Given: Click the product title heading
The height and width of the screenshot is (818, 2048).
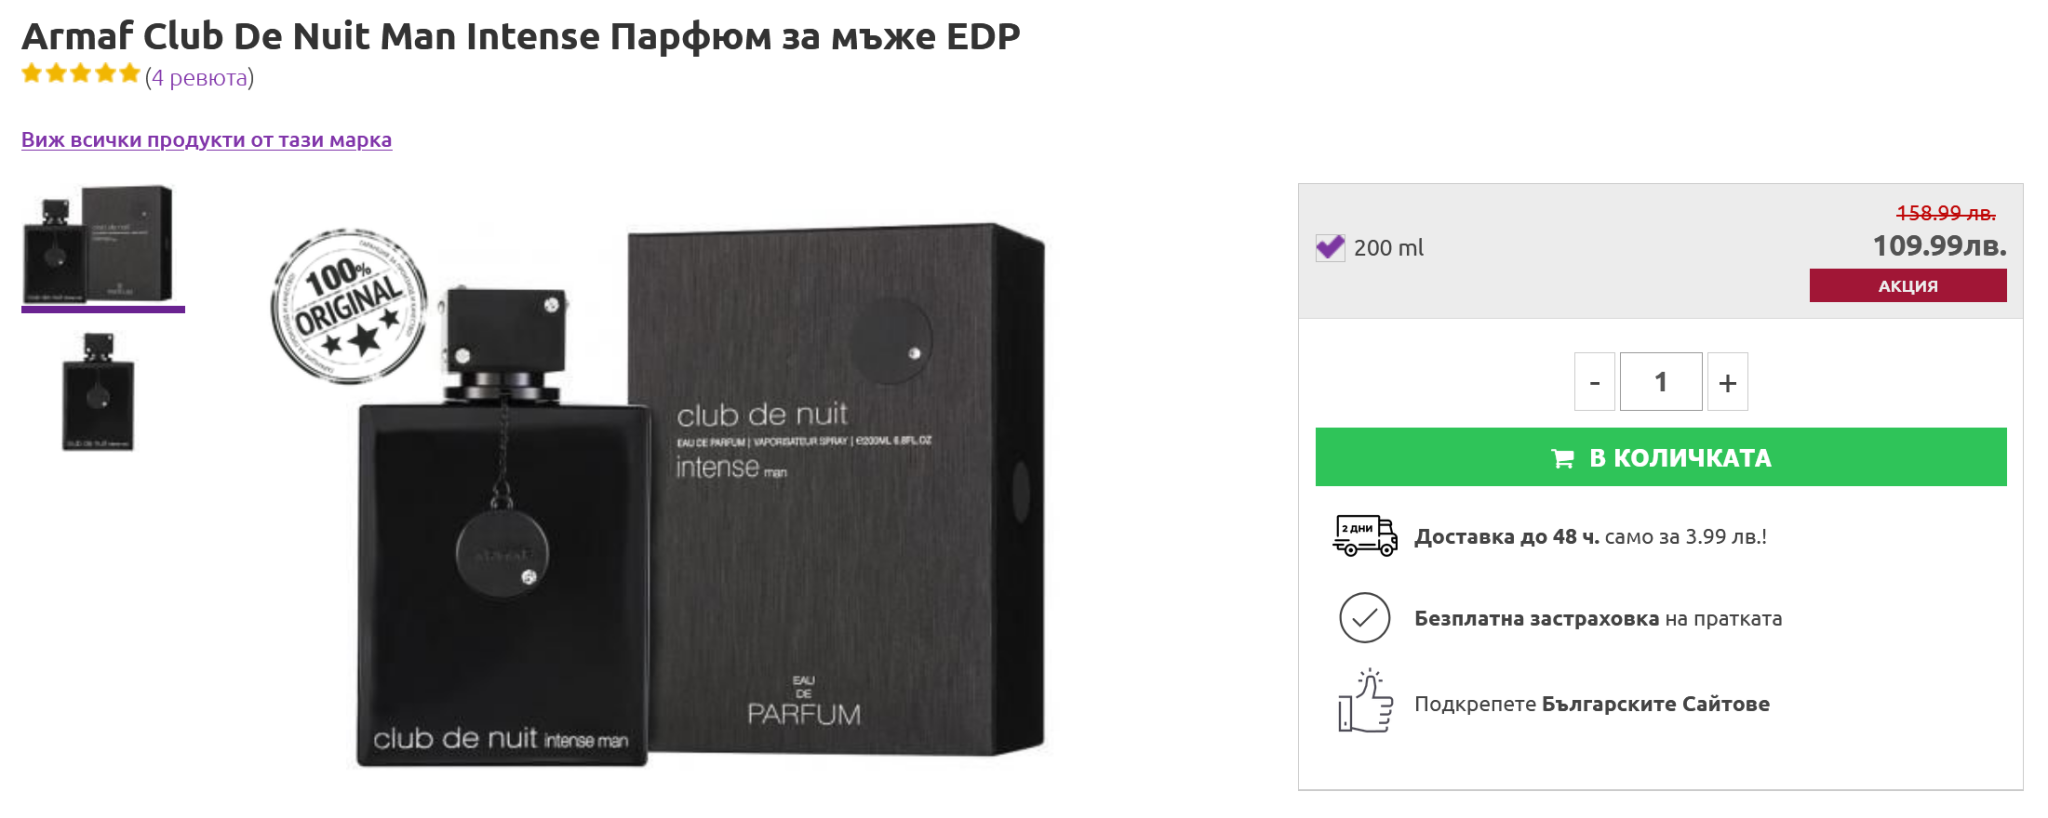Looking at the screenshot, I should click(520, 36).
